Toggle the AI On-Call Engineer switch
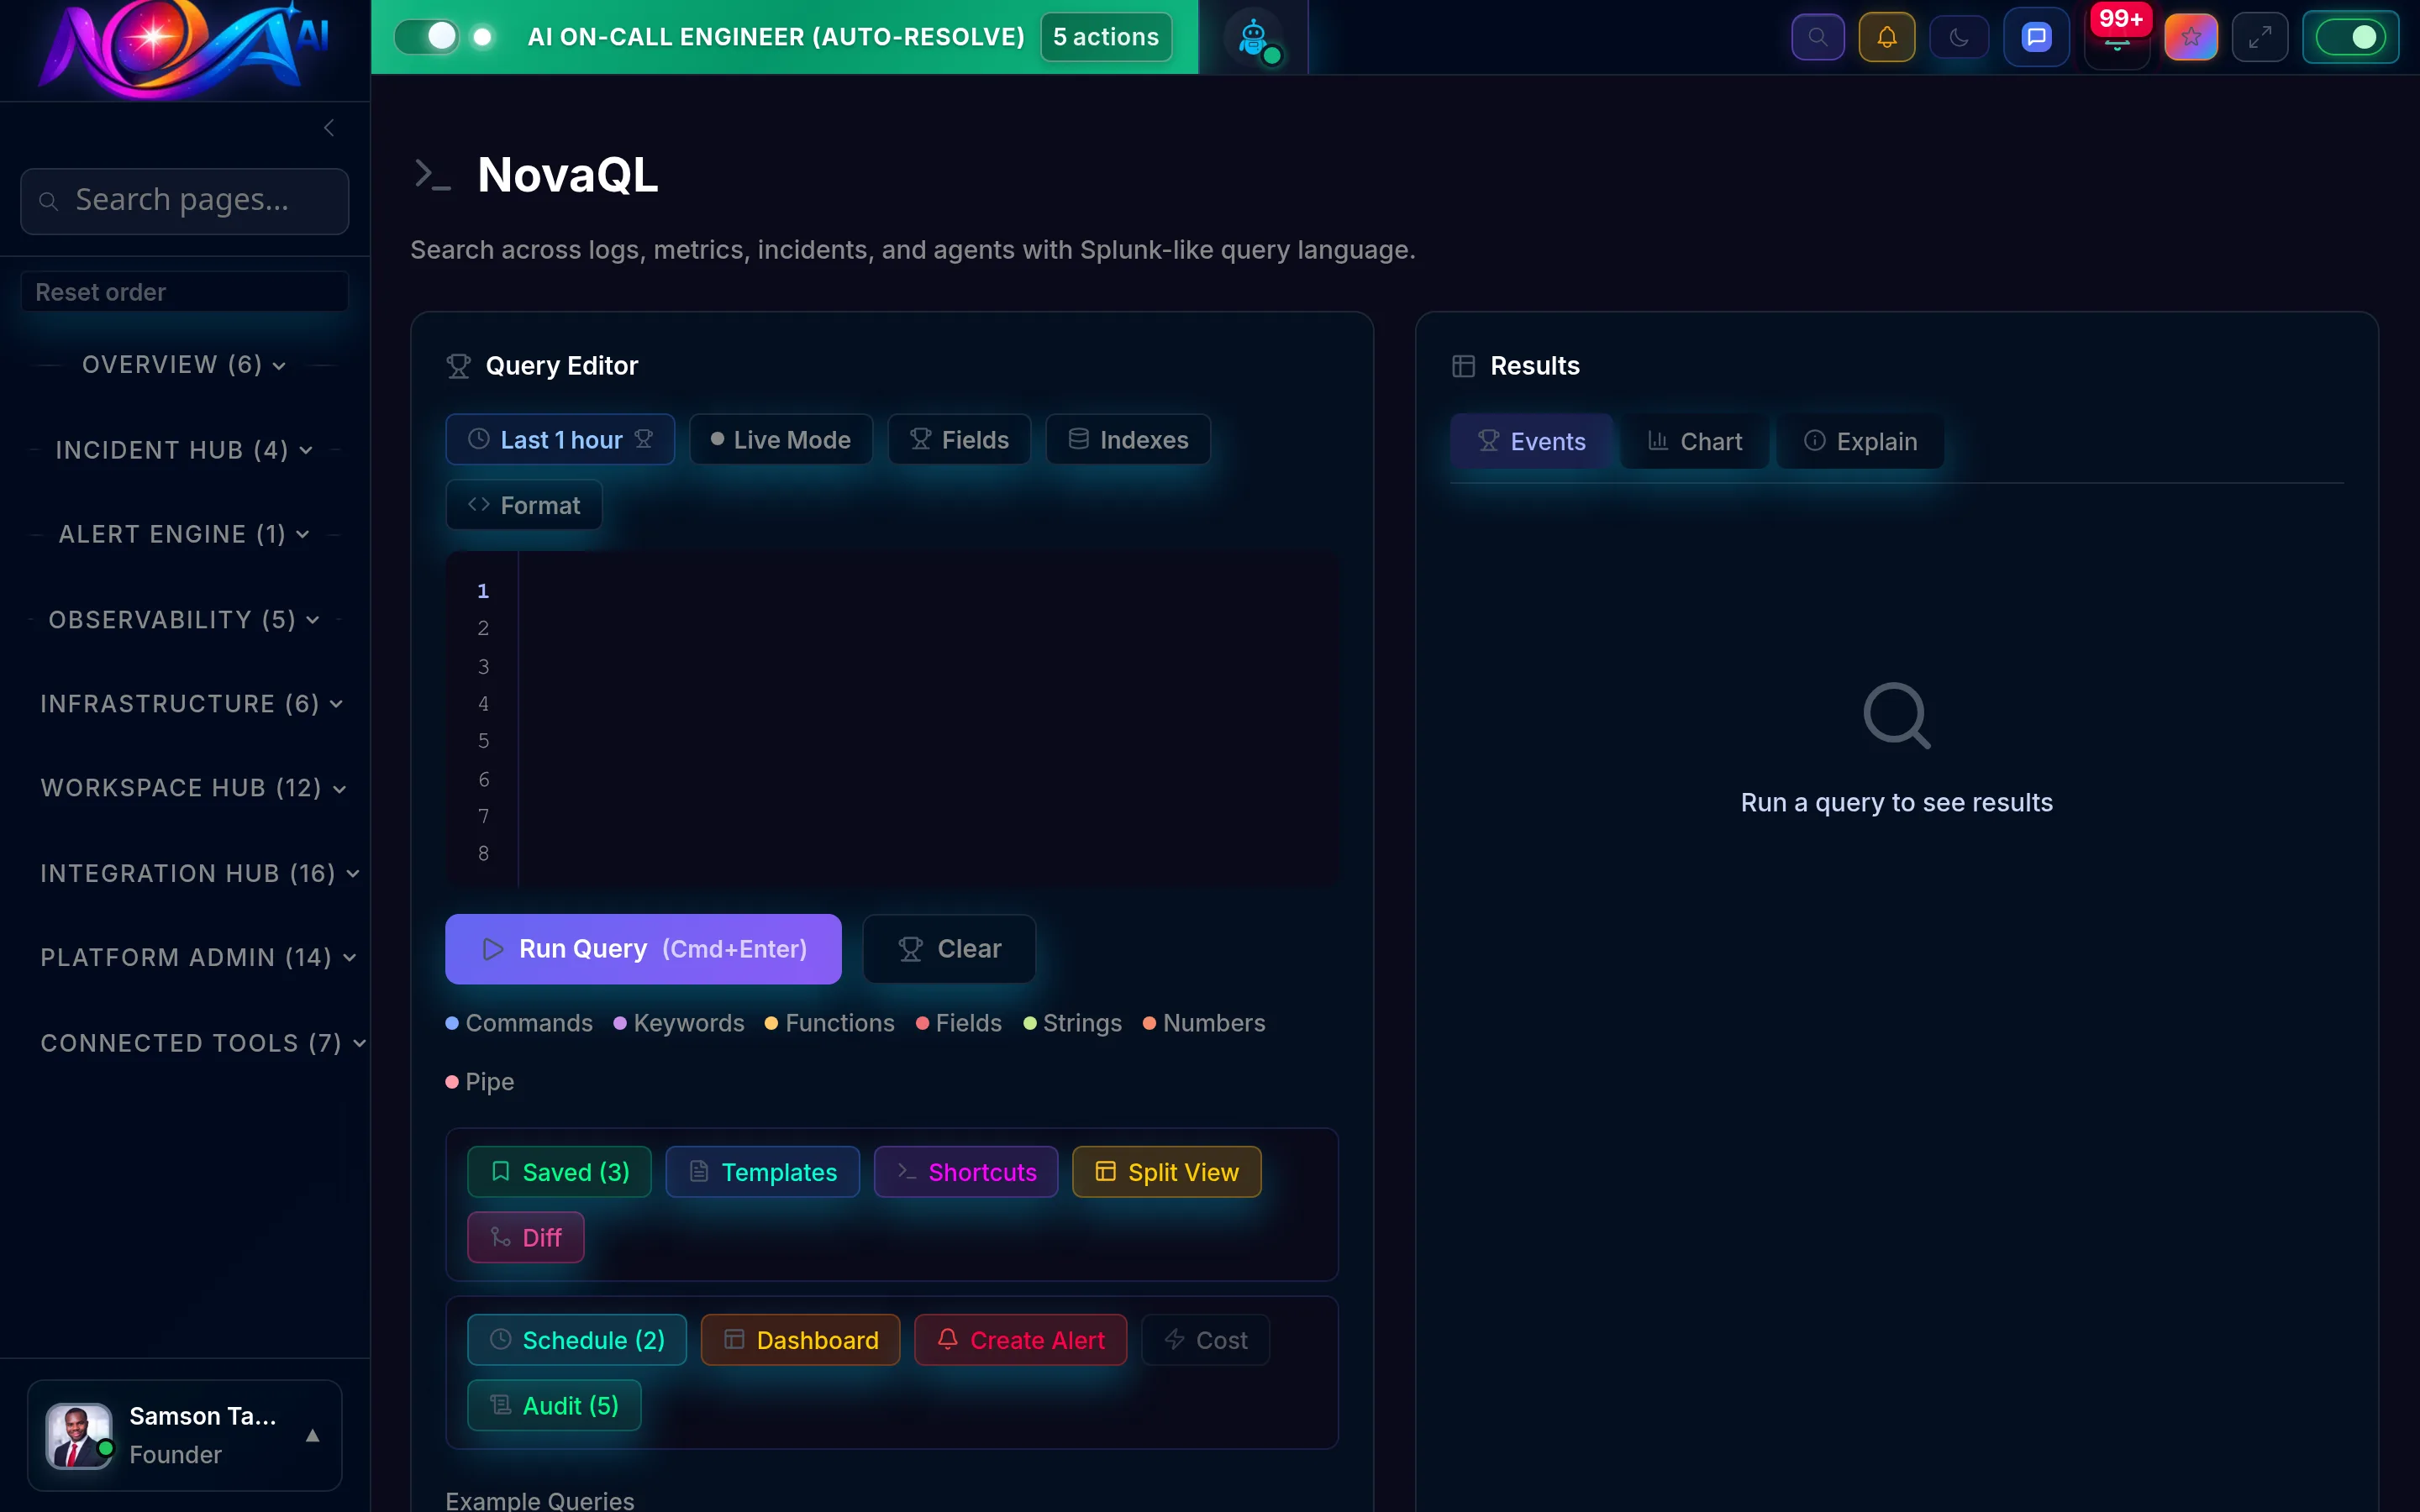Screen dimensions: 2420x1512 (x=429, y=36)
